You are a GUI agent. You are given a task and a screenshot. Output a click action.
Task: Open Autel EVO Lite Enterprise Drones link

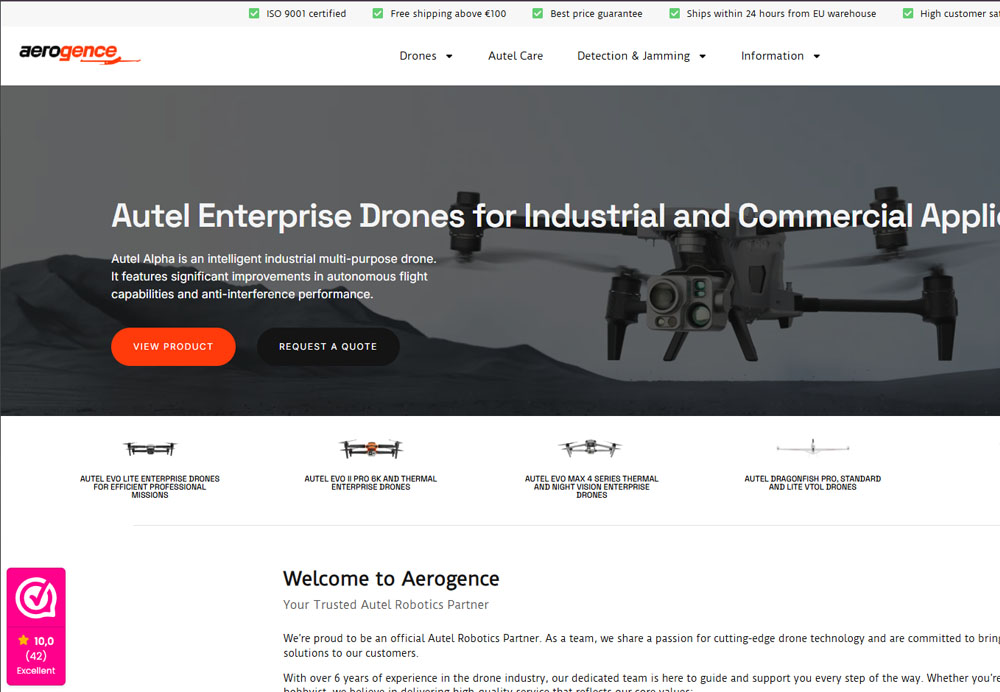[x=150, y=487]
